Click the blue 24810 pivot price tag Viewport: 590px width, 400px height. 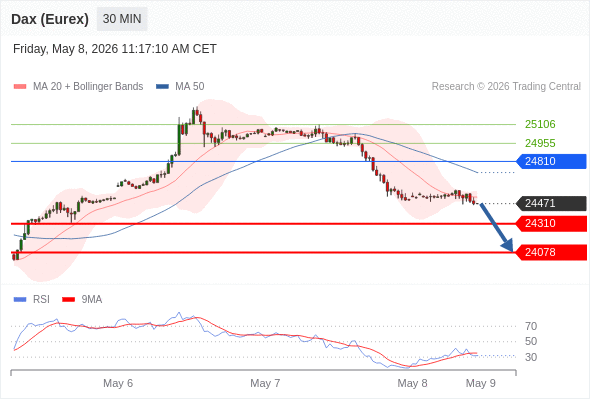click(551, 161)
